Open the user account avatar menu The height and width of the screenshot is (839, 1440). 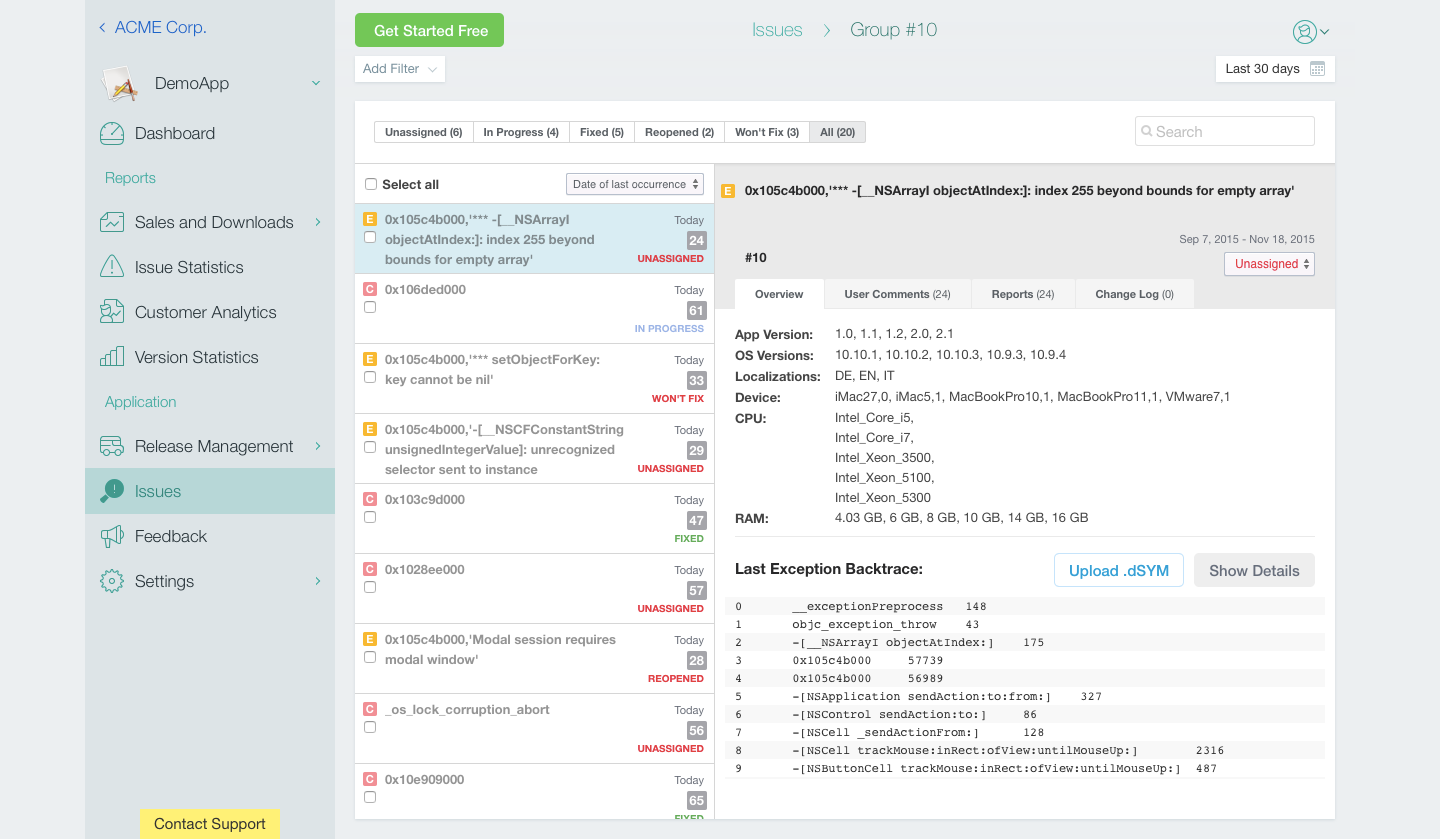pos(1310,32)
